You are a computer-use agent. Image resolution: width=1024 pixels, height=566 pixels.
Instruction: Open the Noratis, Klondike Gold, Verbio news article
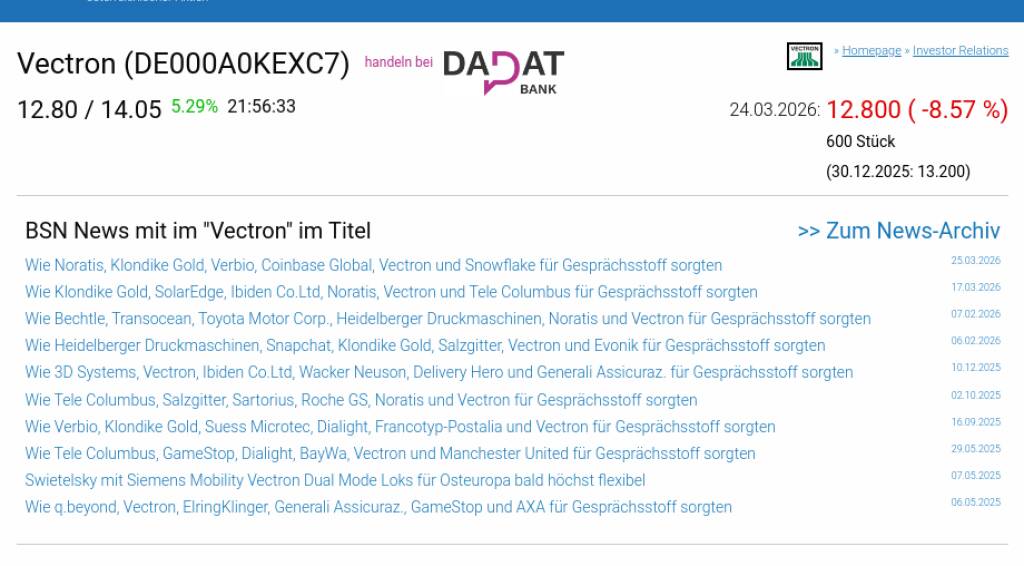point(373,265)
